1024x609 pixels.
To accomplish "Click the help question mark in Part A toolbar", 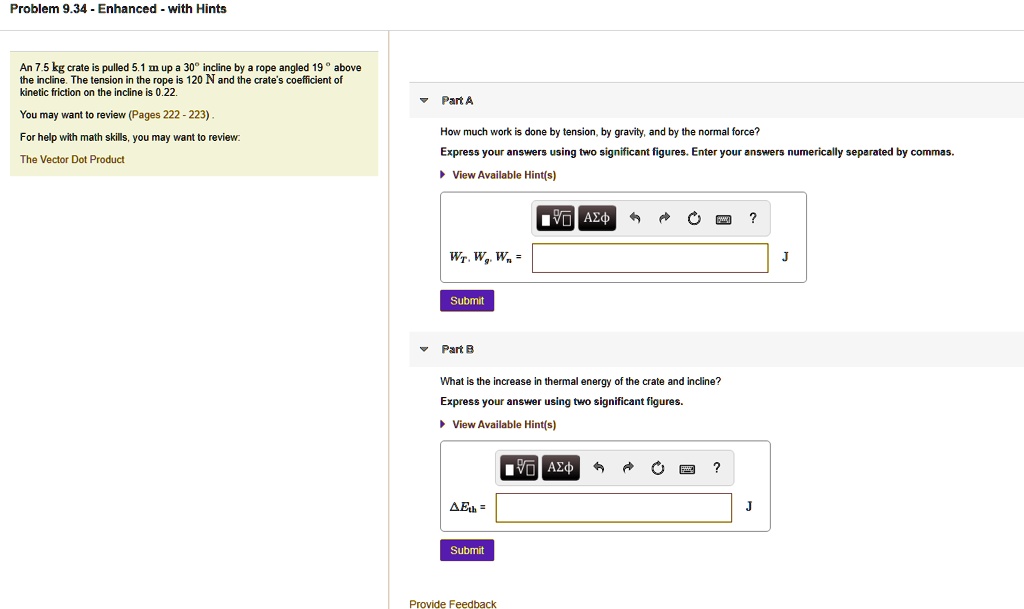I will coord(753,218).
